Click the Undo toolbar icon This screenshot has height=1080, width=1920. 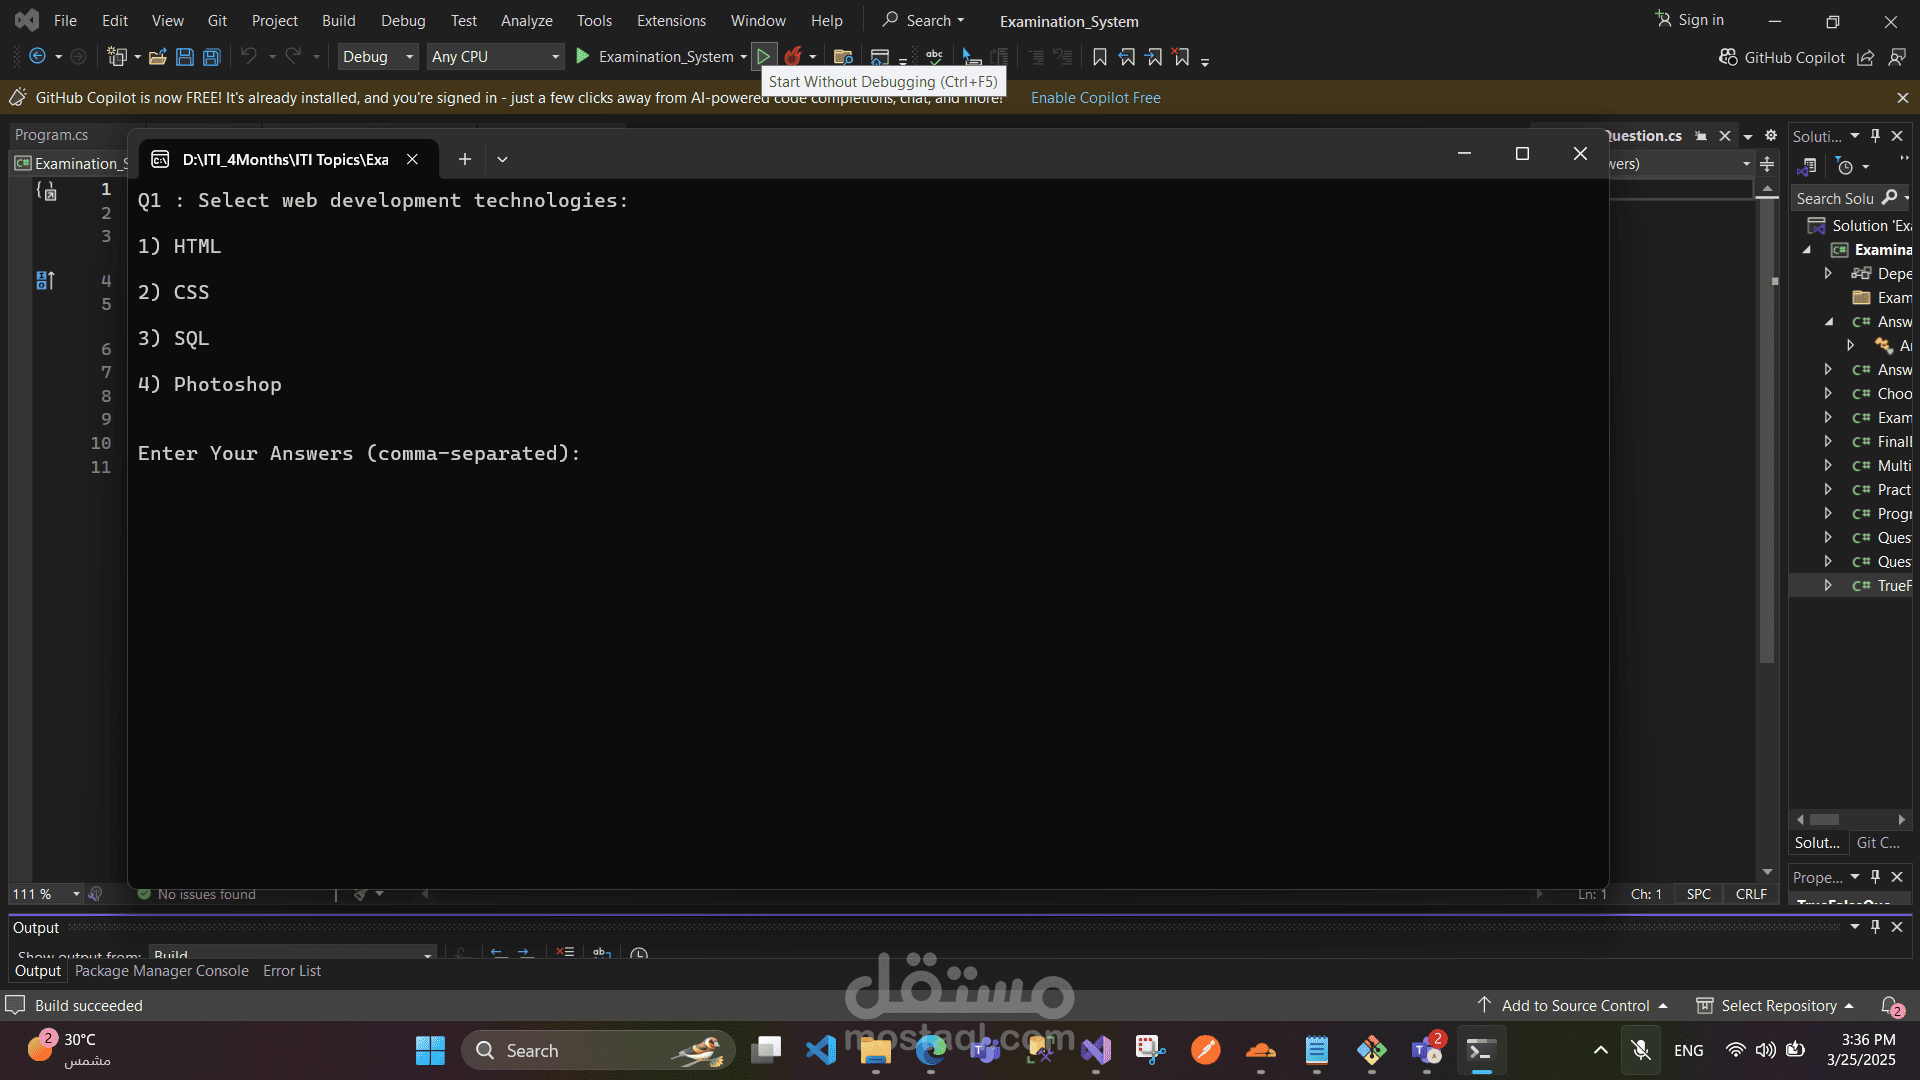(249, 57)
